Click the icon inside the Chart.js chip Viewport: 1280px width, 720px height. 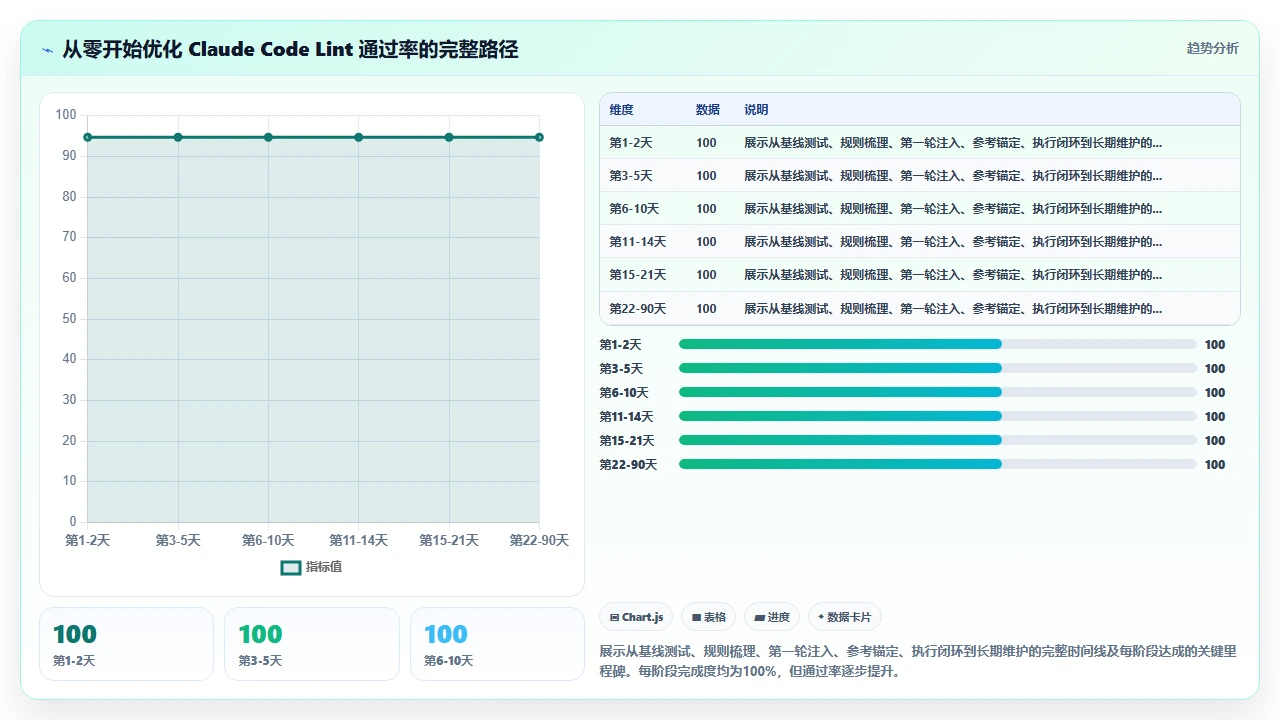pos(614,618)
